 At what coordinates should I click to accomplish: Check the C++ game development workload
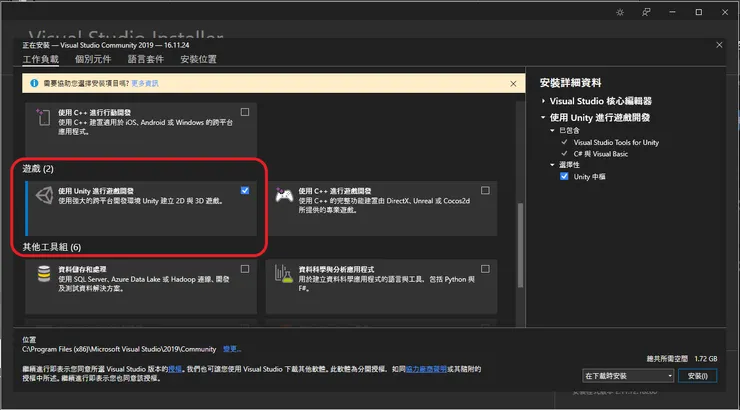click(485, 191)
